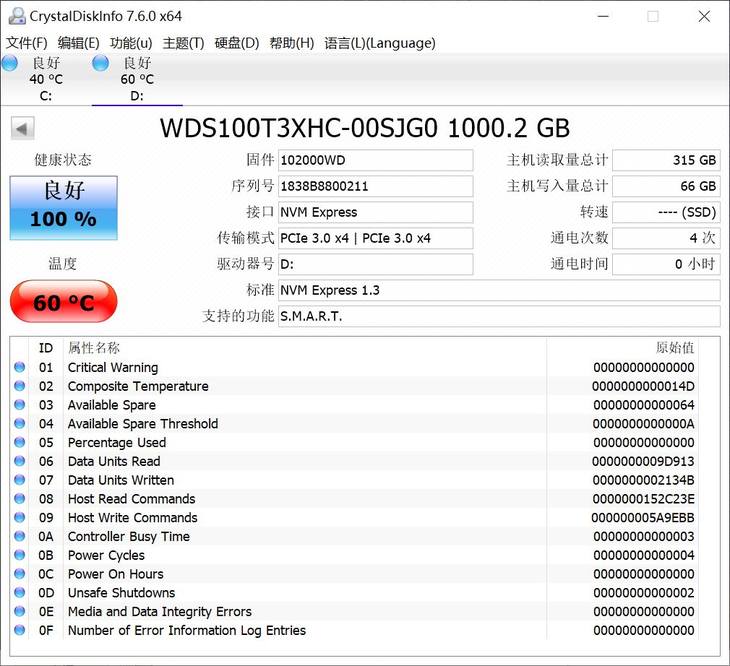Click the transfer mode field PCIe 3.0 x4
The width and height of the screenshot is (730, 666).
click(x=375, y=238)
